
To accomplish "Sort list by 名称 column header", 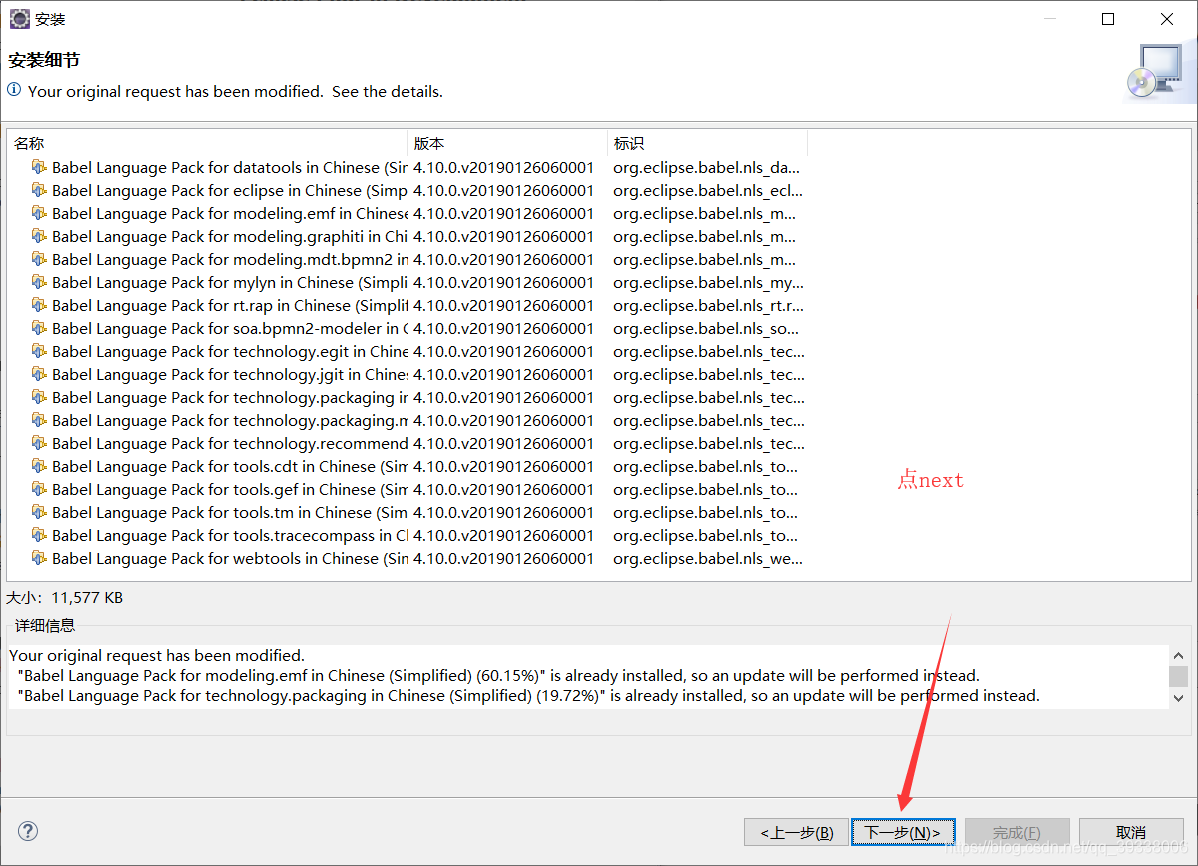I will pos(207,143).
